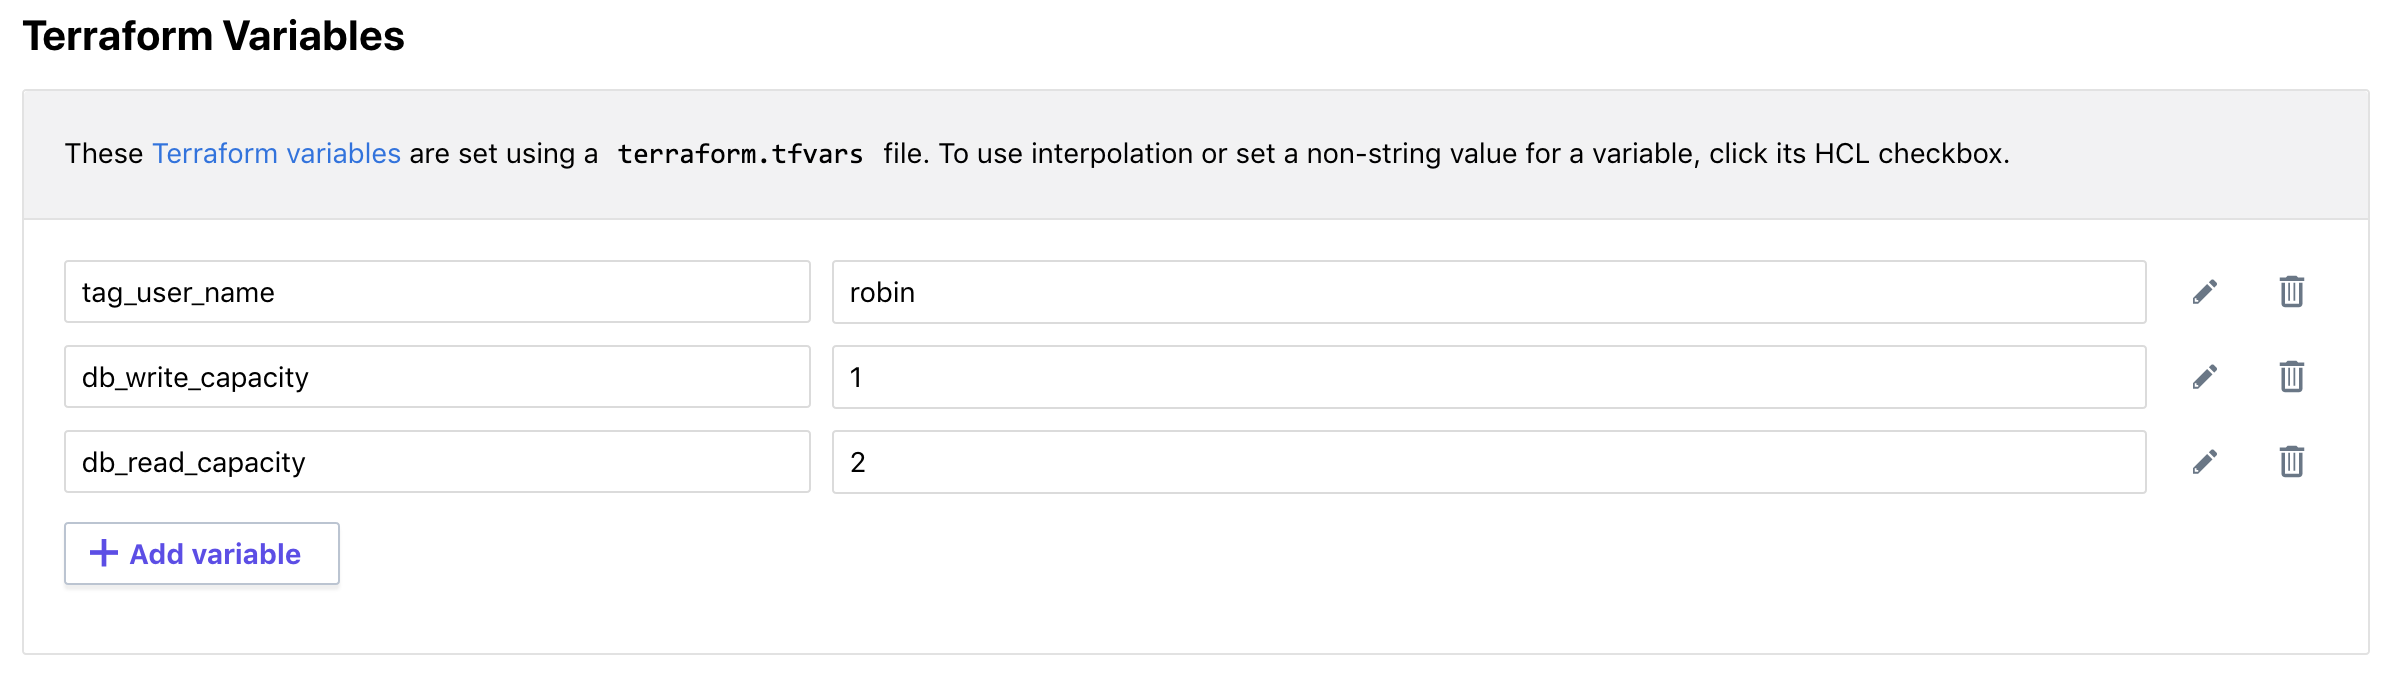This screenshot has width=2396, height=680.
Task: Click the terraform.tfvars code text
Action: pyautogui.click(x=740, y=154)
